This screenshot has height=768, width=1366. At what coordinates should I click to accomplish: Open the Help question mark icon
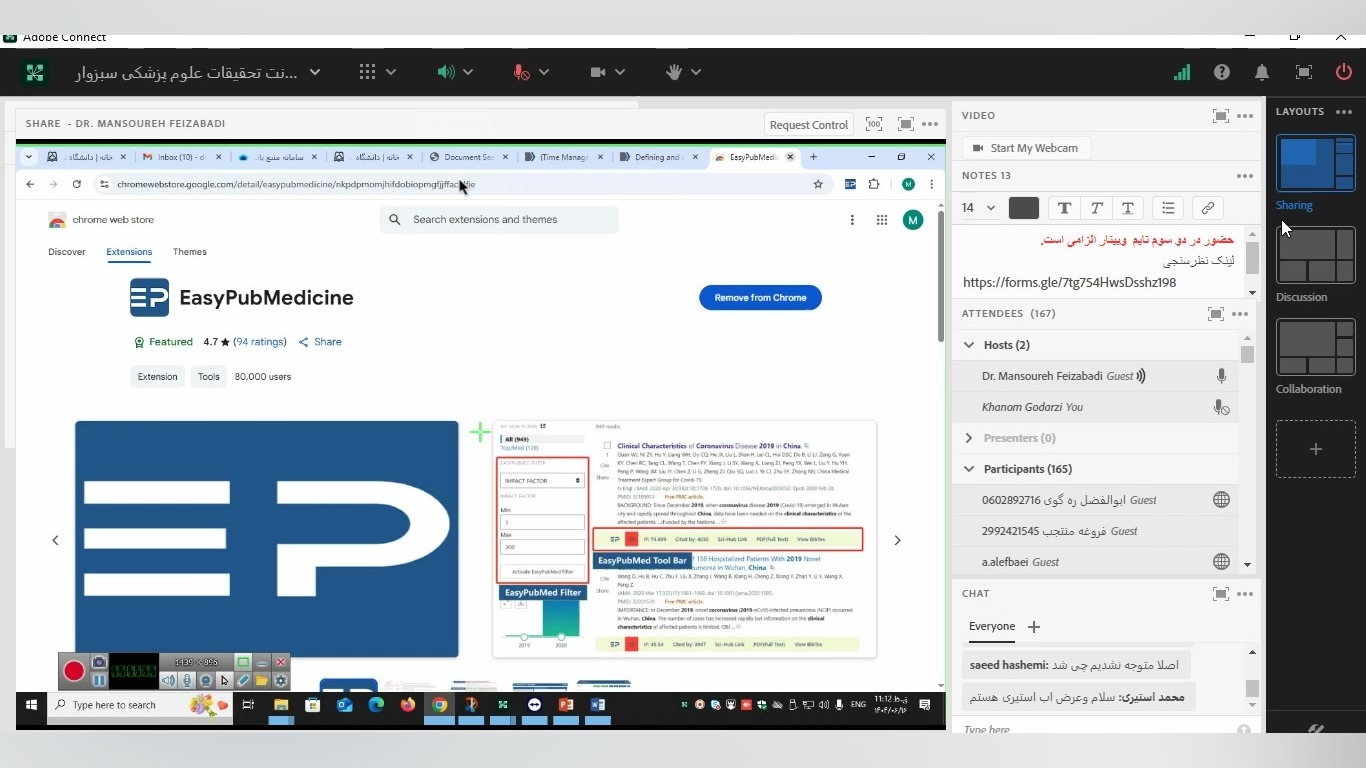(x=1222, y=72)
